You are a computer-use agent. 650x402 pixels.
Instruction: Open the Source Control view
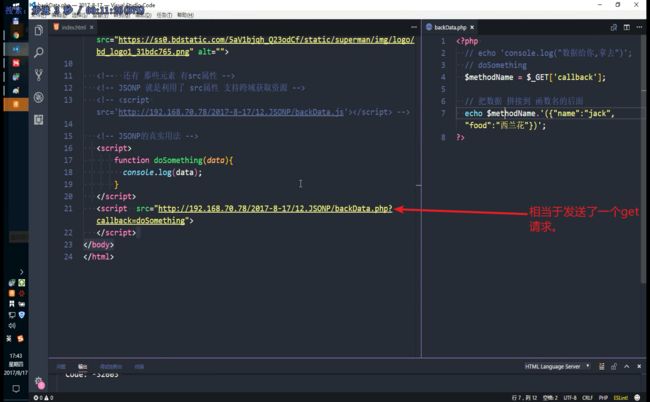pyautogui.click(x=39, y=75)
